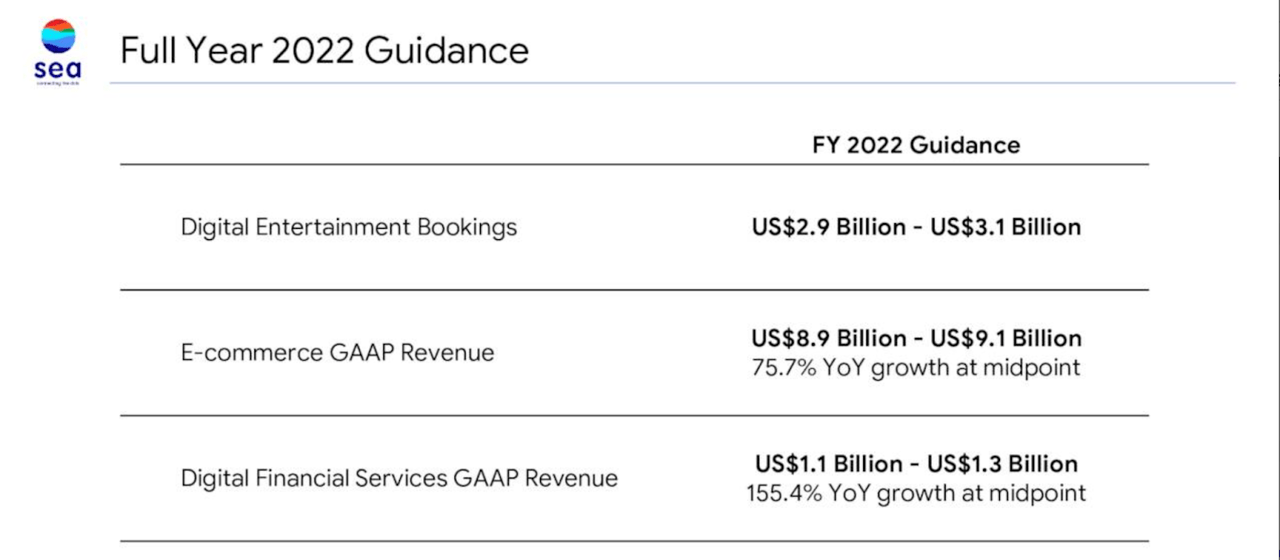Click the US$1.3 Billion figure

coord(1002,464)
